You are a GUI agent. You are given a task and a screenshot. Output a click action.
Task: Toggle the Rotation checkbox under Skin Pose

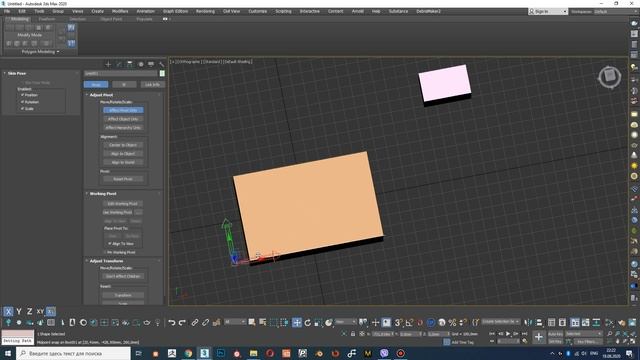coord(22,102)
